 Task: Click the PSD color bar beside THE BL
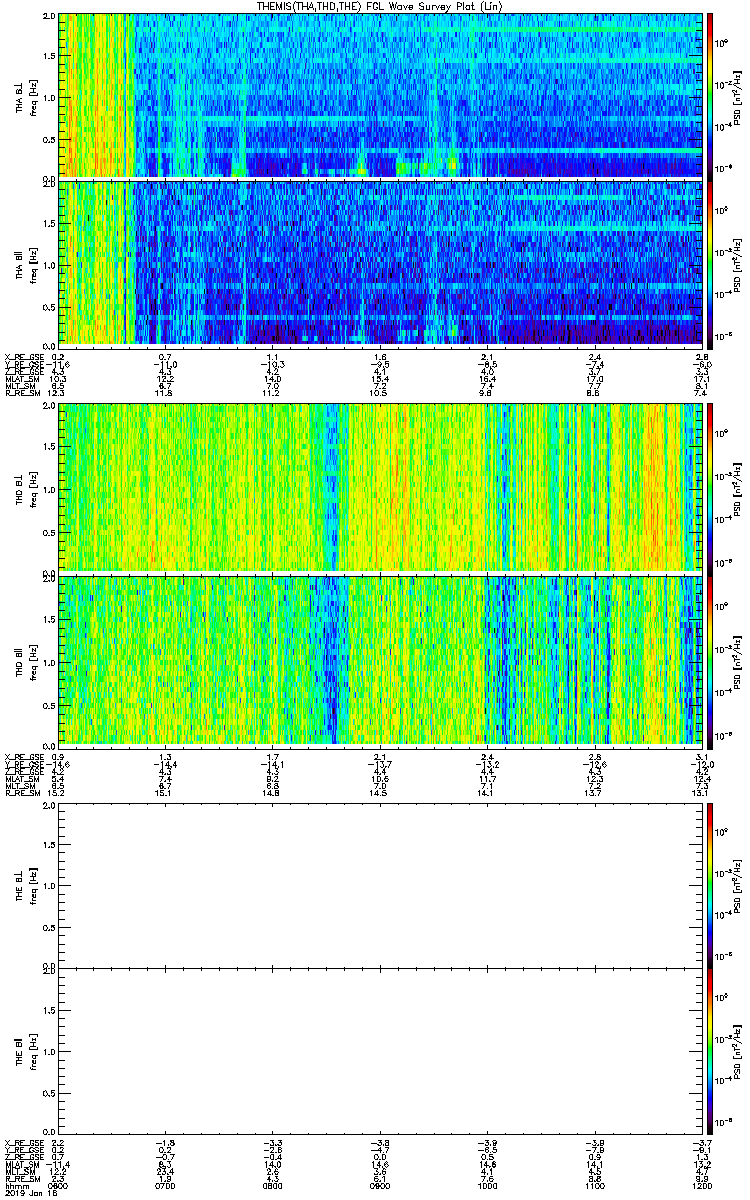(710, 885)
